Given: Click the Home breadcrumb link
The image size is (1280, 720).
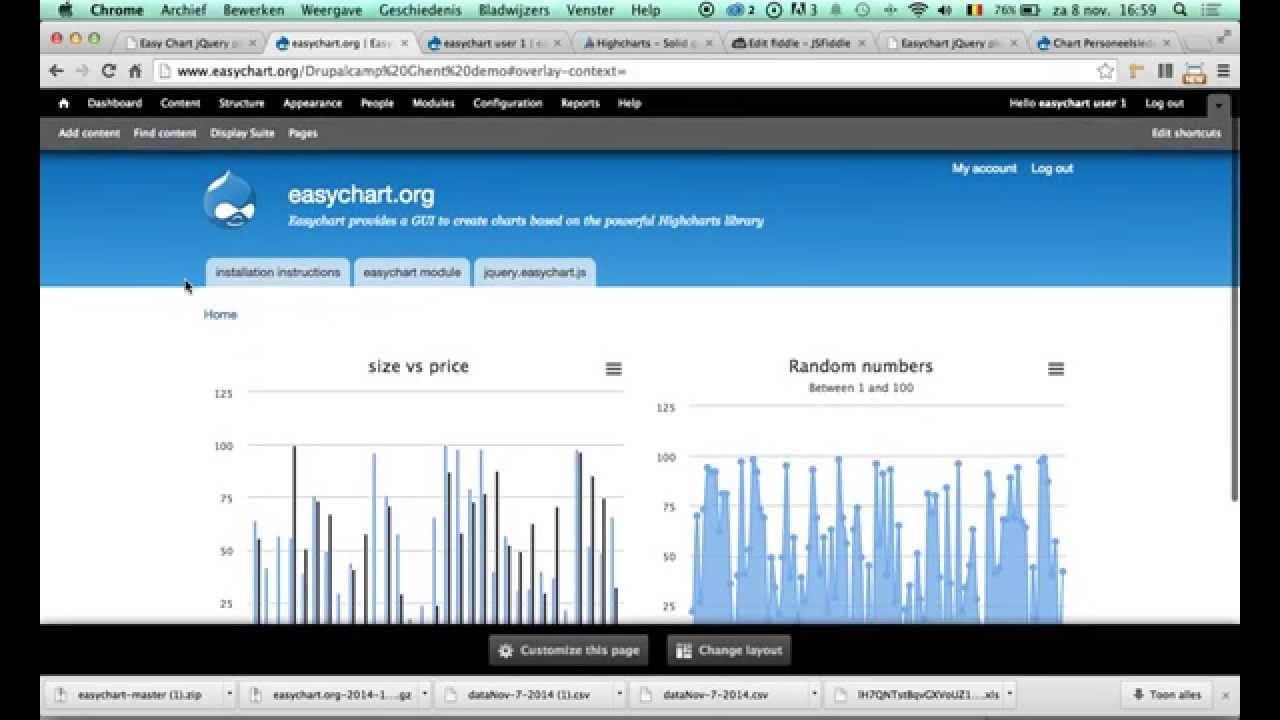Looking at the screenshot, I should (220, 314).
